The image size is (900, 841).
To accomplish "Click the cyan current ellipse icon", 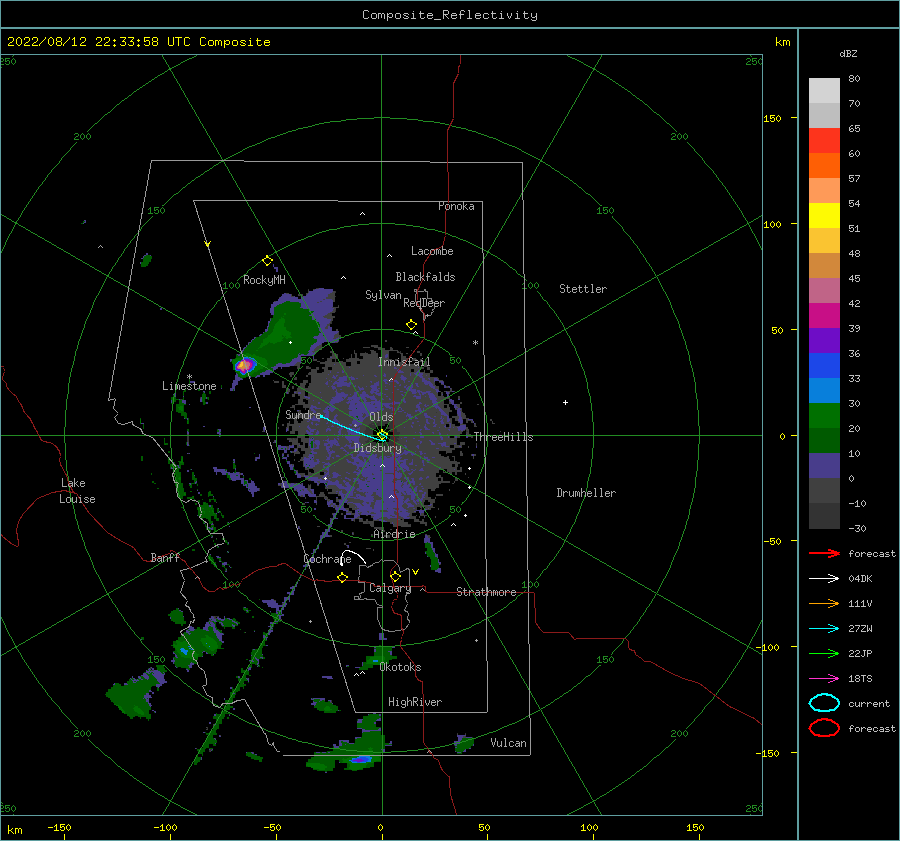I will (x=824, y=703).
